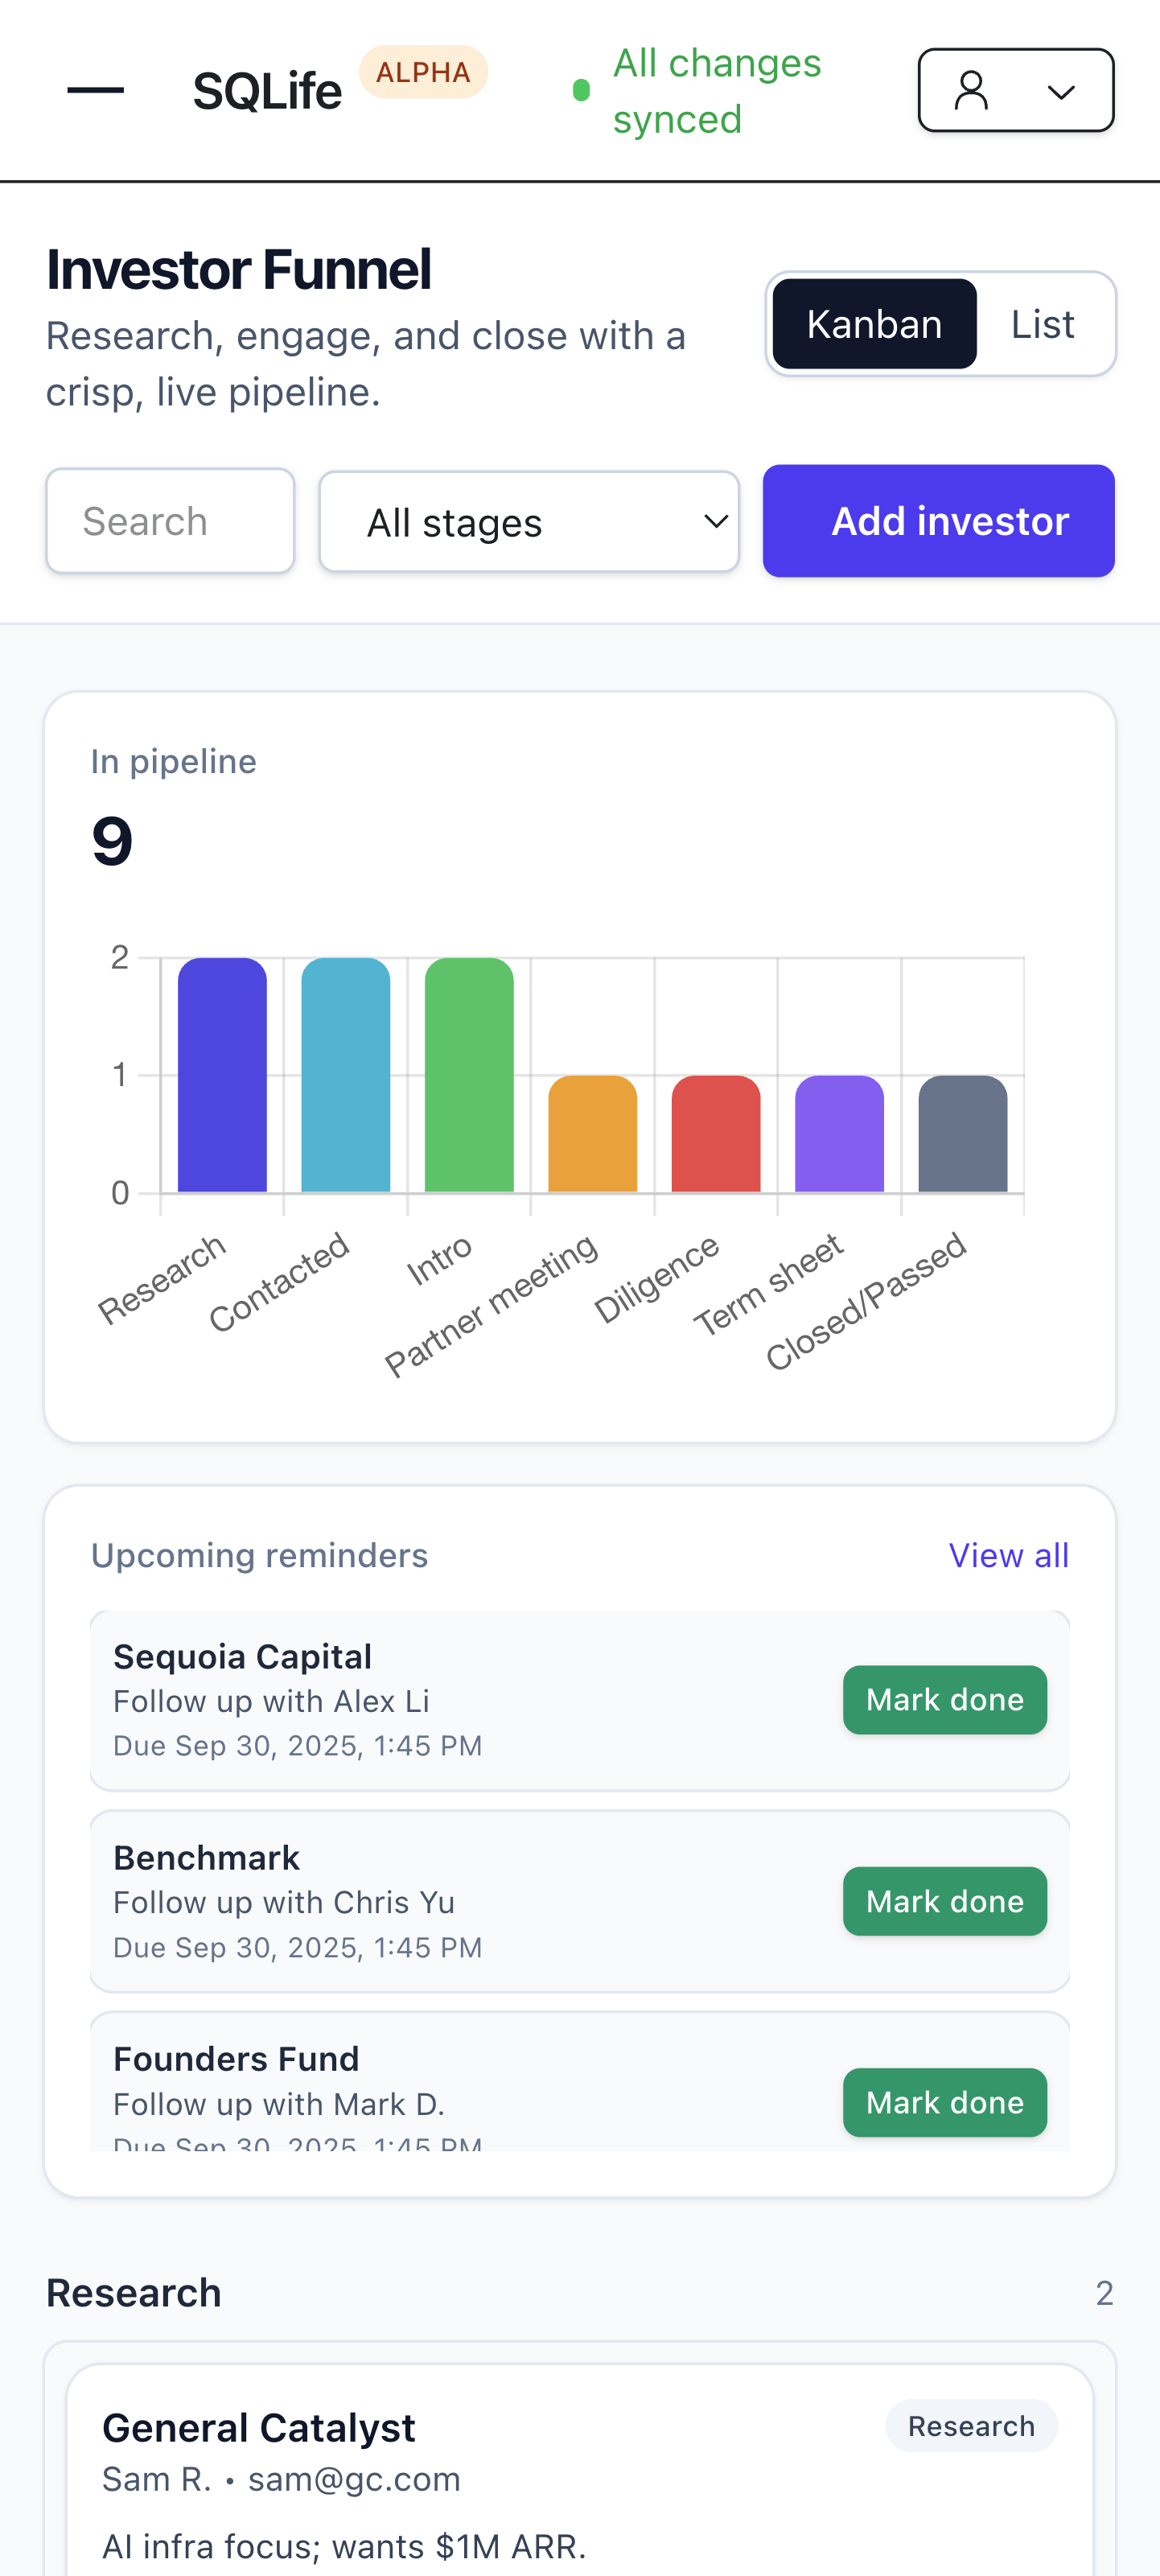1160x2576 pixels.
Task: Switch to Kanban view
Action: click(x=874, y=324)
